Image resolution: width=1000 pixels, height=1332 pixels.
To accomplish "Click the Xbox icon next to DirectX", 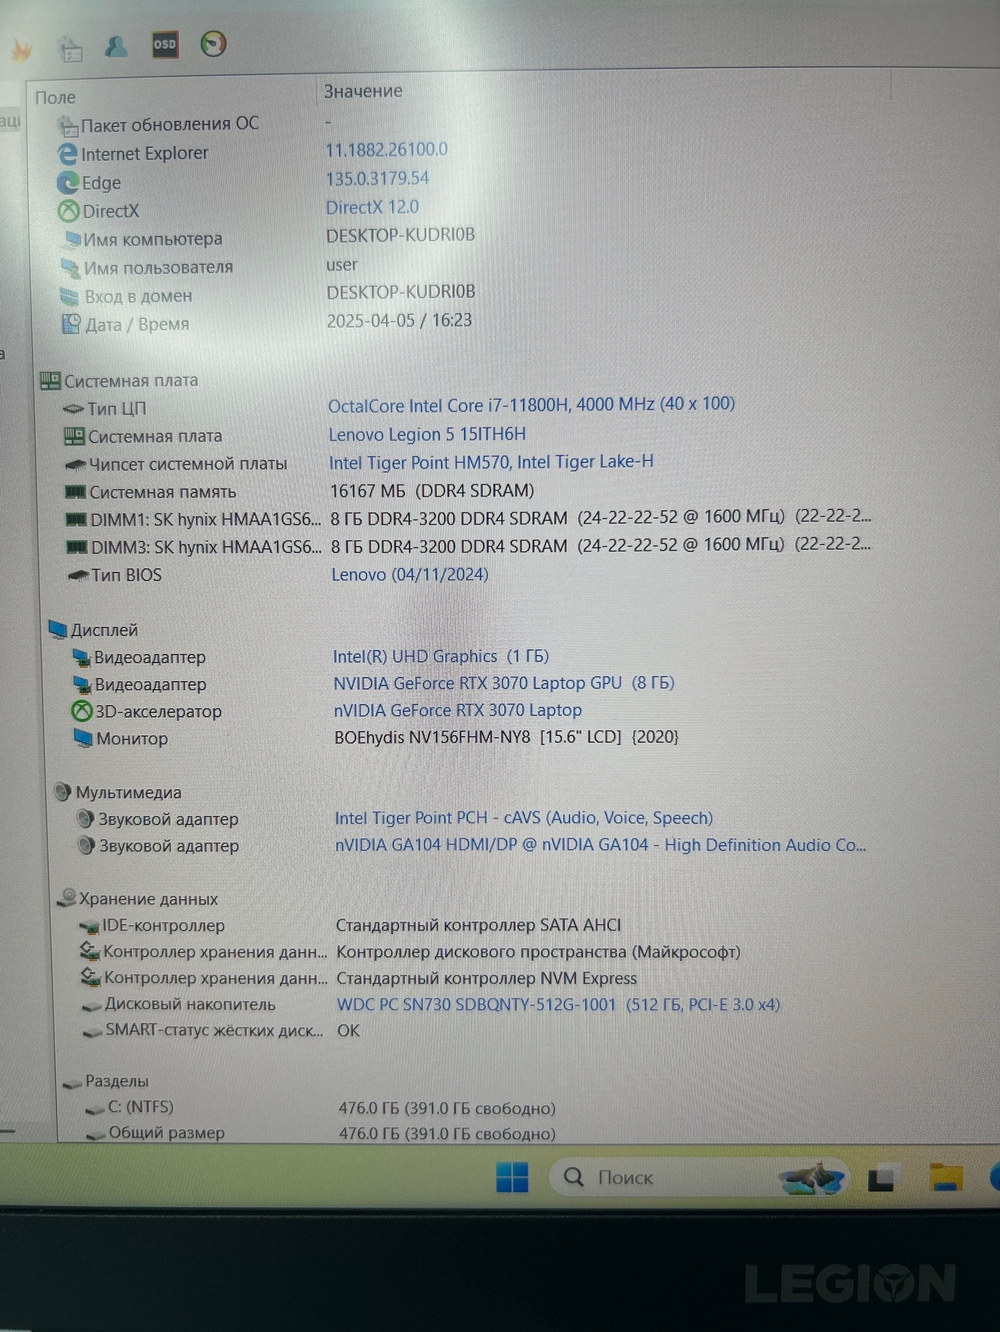I will click(68, 210).
